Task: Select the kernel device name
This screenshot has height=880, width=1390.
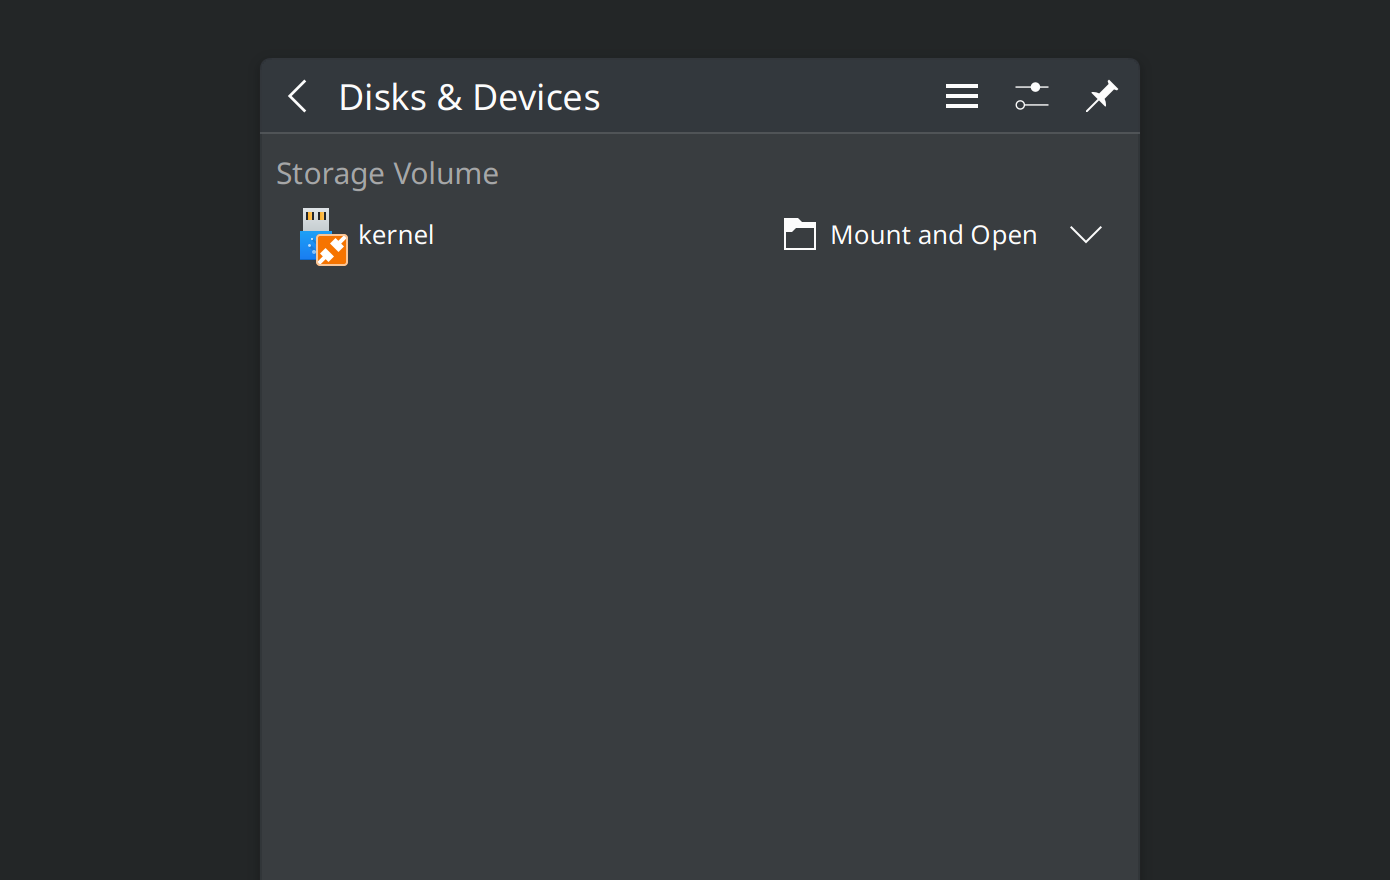Action: [x=396, y=235]
